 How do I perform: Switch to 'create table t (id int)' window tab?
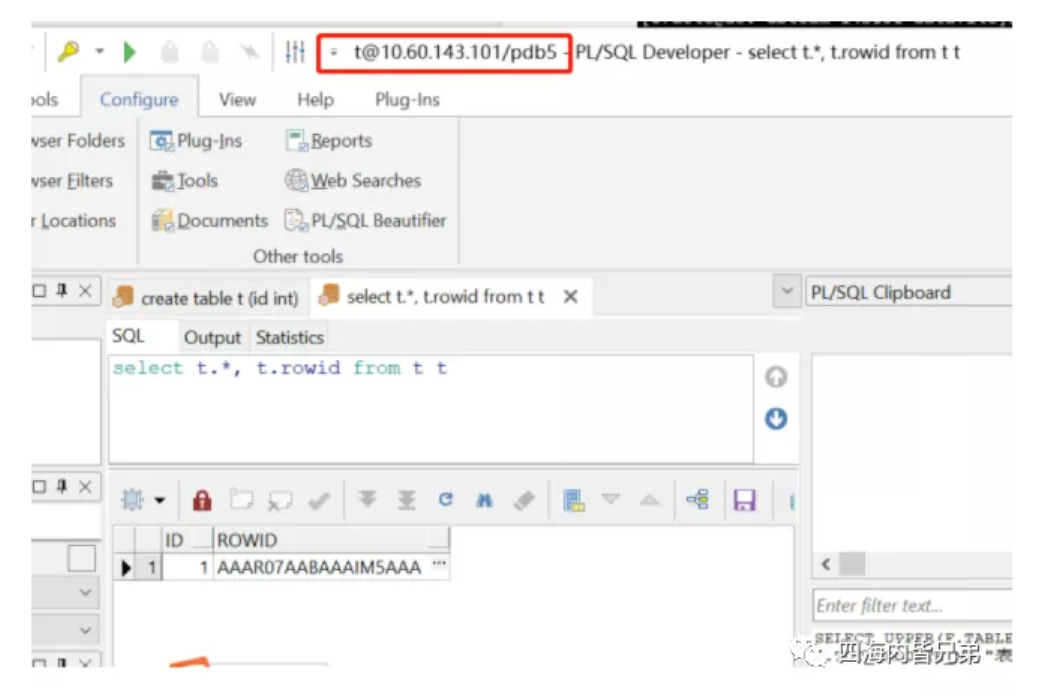pos(207,298)
